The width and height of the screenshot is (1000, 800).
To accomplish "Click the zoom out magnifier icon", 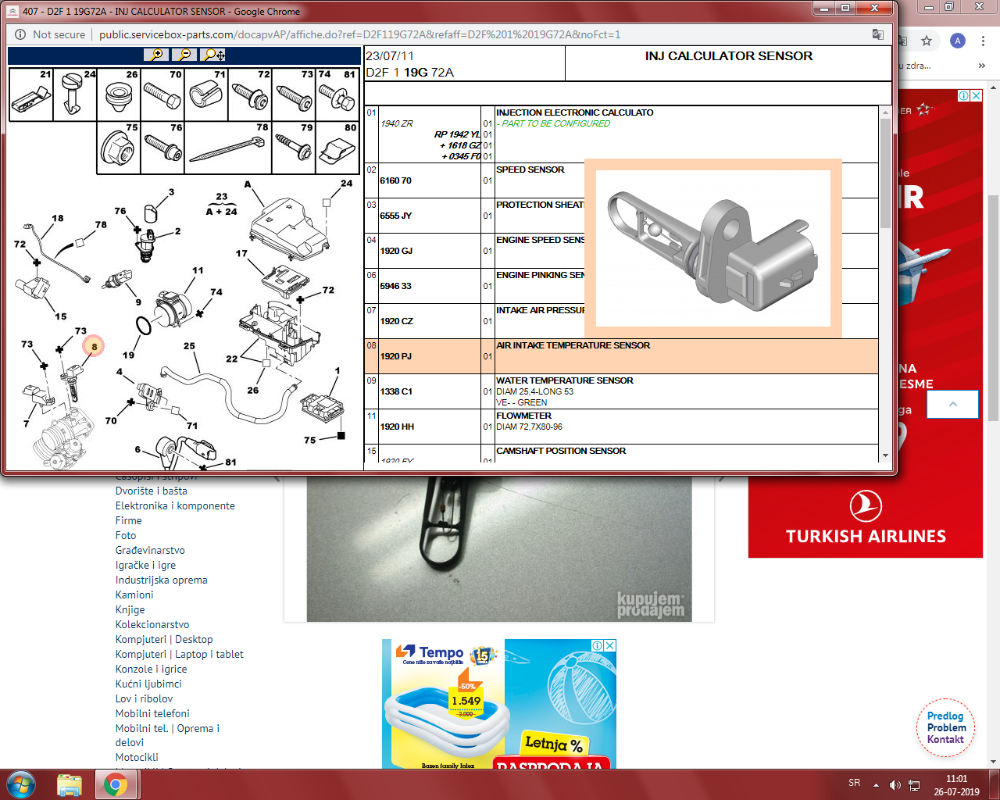I will (185, 56).
